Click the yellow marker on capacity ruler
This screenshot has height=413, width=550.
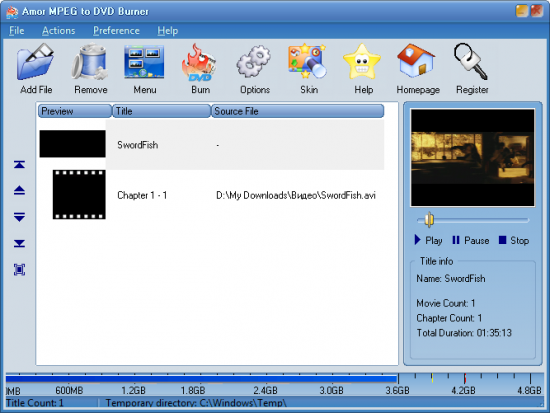pyautogui.click(x=432, y=378)
